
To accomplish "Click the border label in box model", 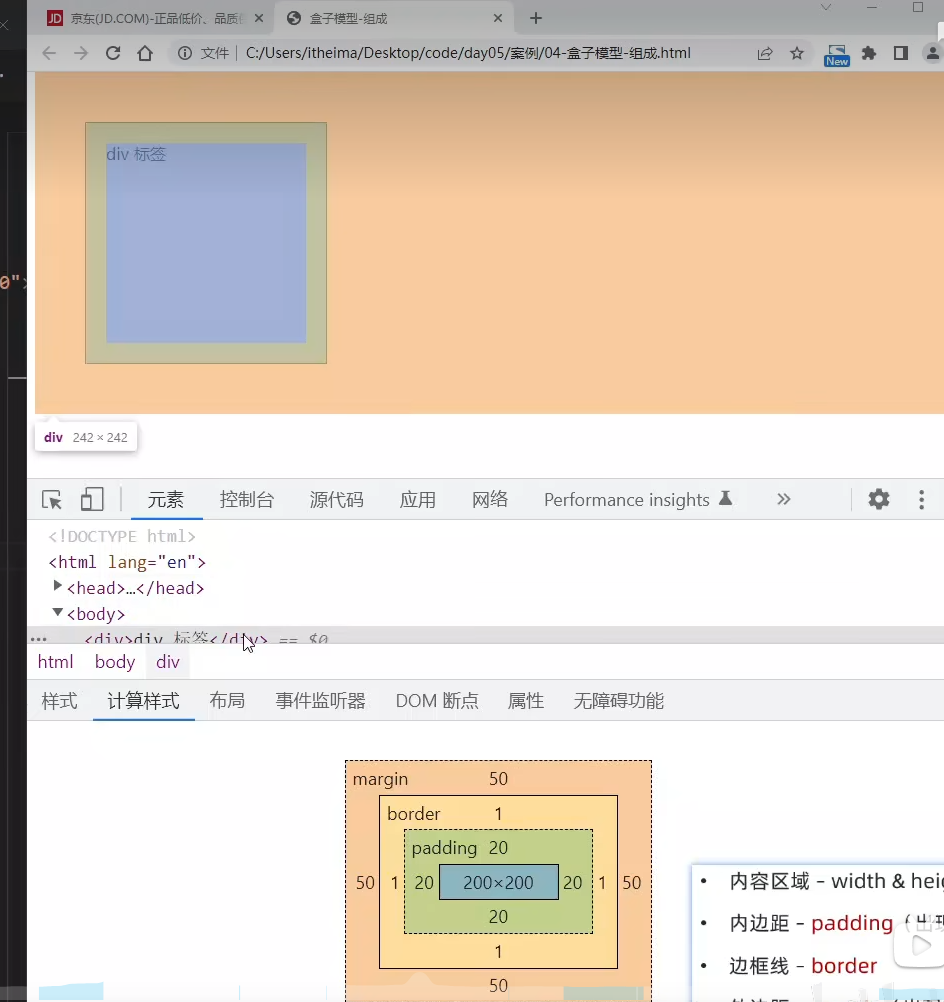I will pyautogui.click(x=414, y=813).
